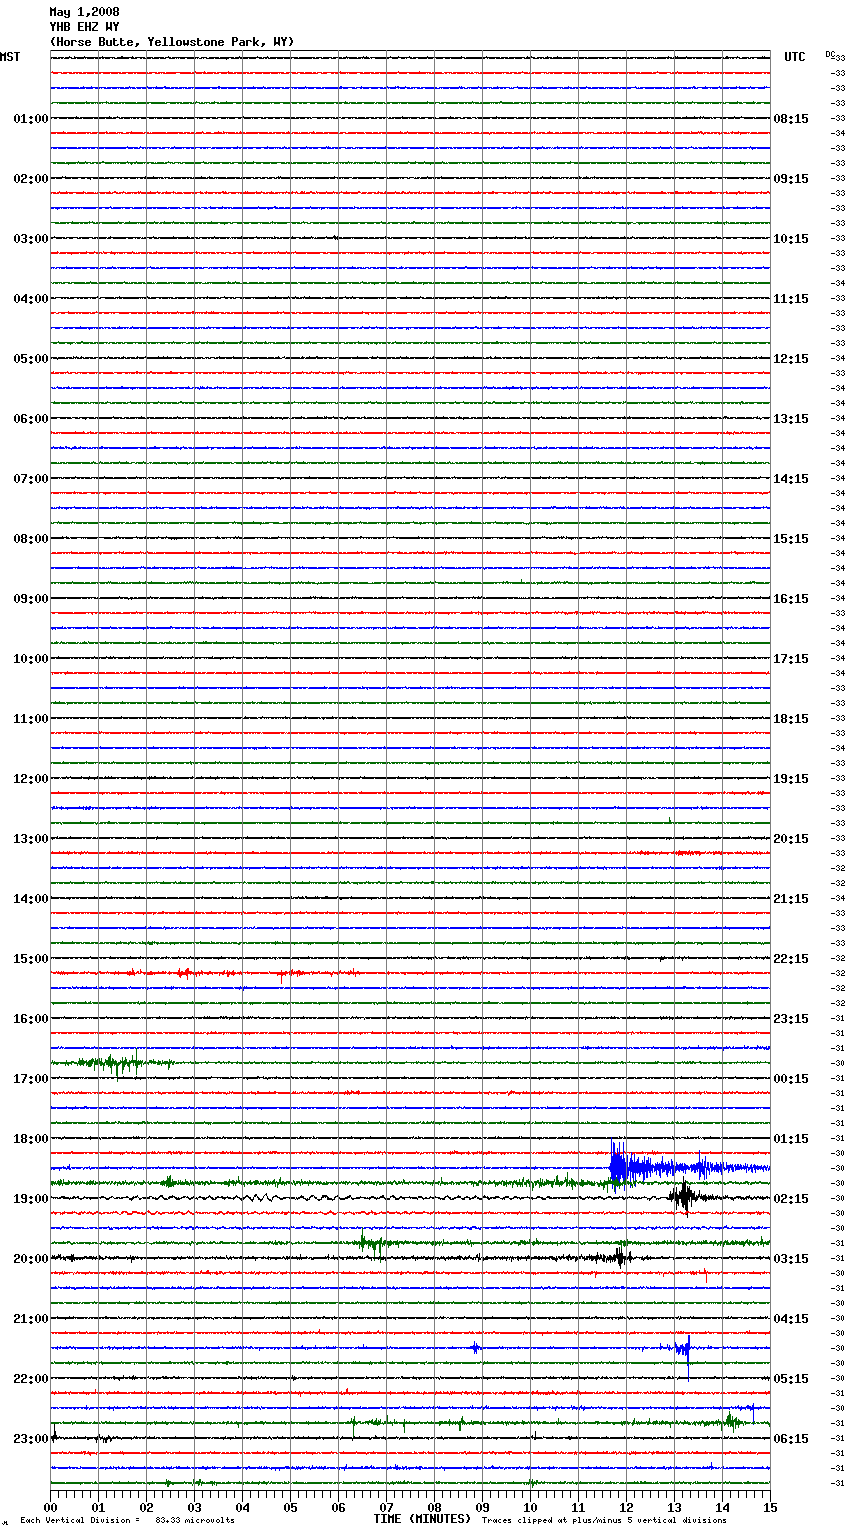This screenshot has width=850, height=1534.
Task: Click the black seismic event on 19:00 trace
Action: pyautogui.click(x=684, y=1196)
